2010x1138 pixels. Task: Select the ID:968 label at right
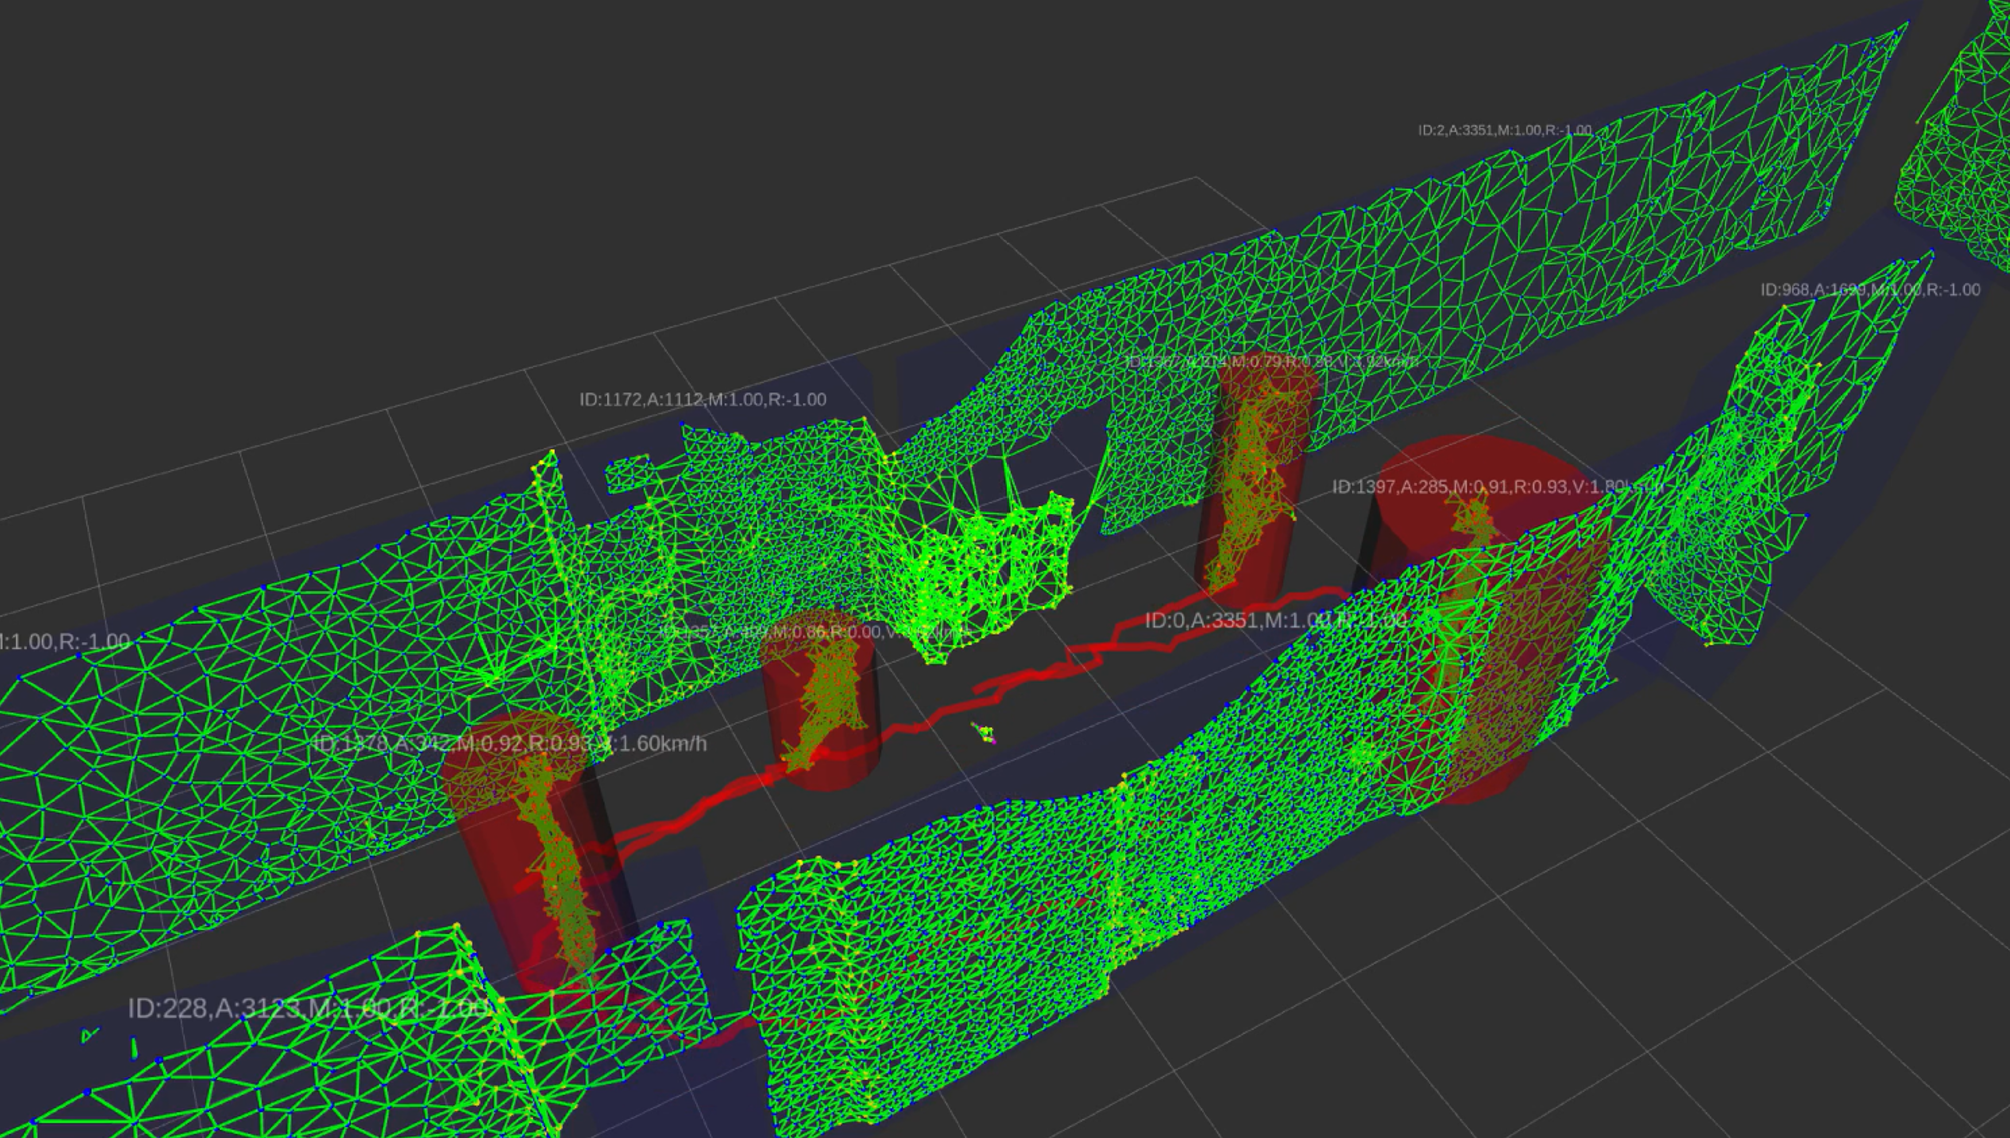(x=1869, y=290)
